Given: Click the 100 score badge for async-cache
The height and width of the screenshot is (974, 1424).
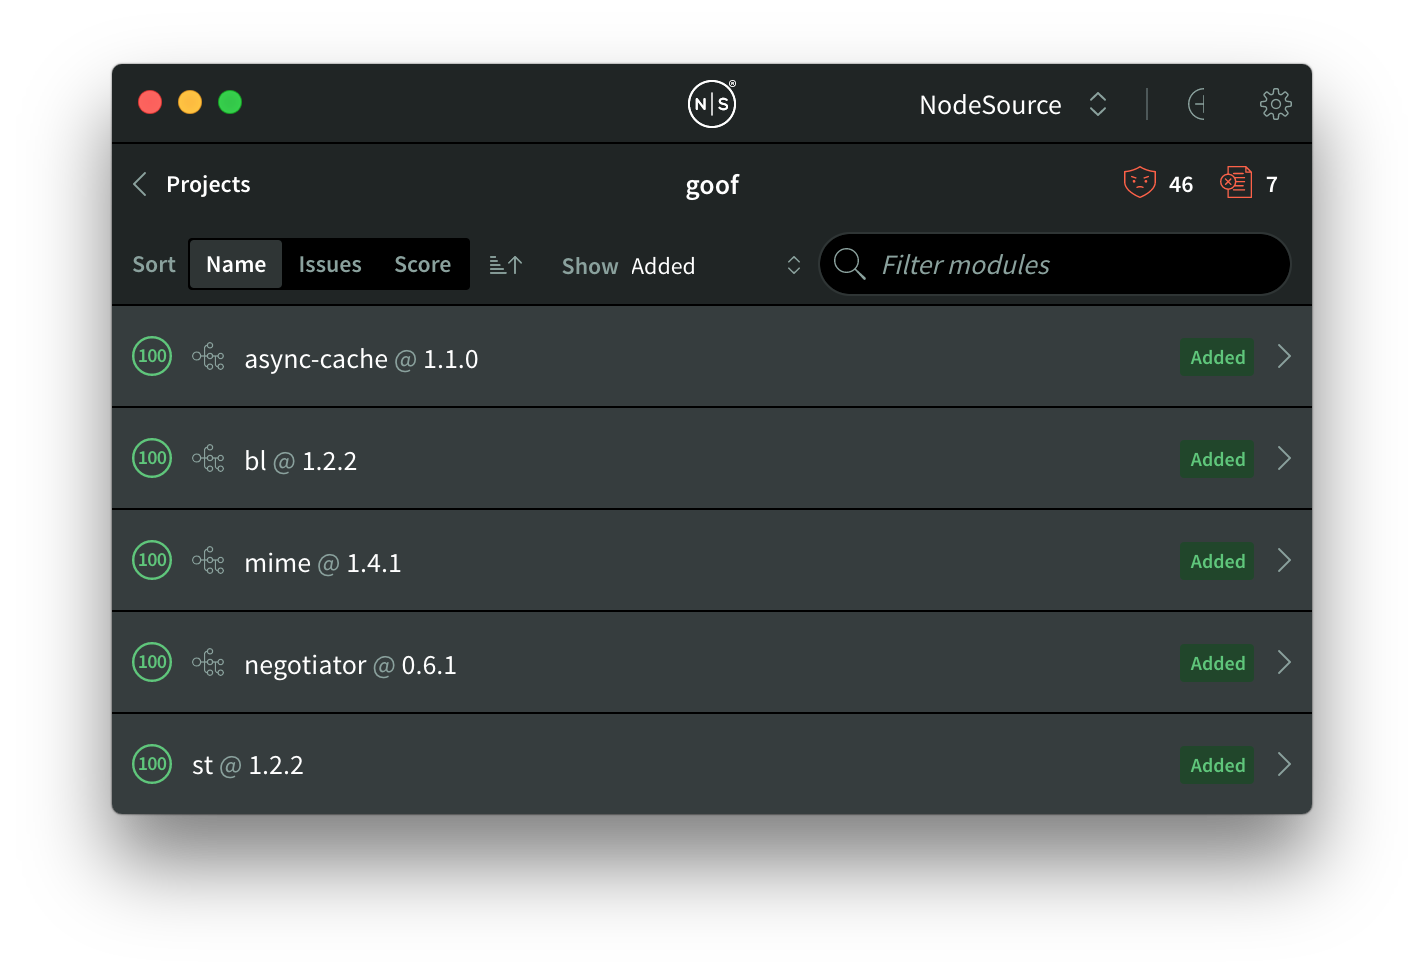Looking at the screenshot, I should click(x=152, y=356).
